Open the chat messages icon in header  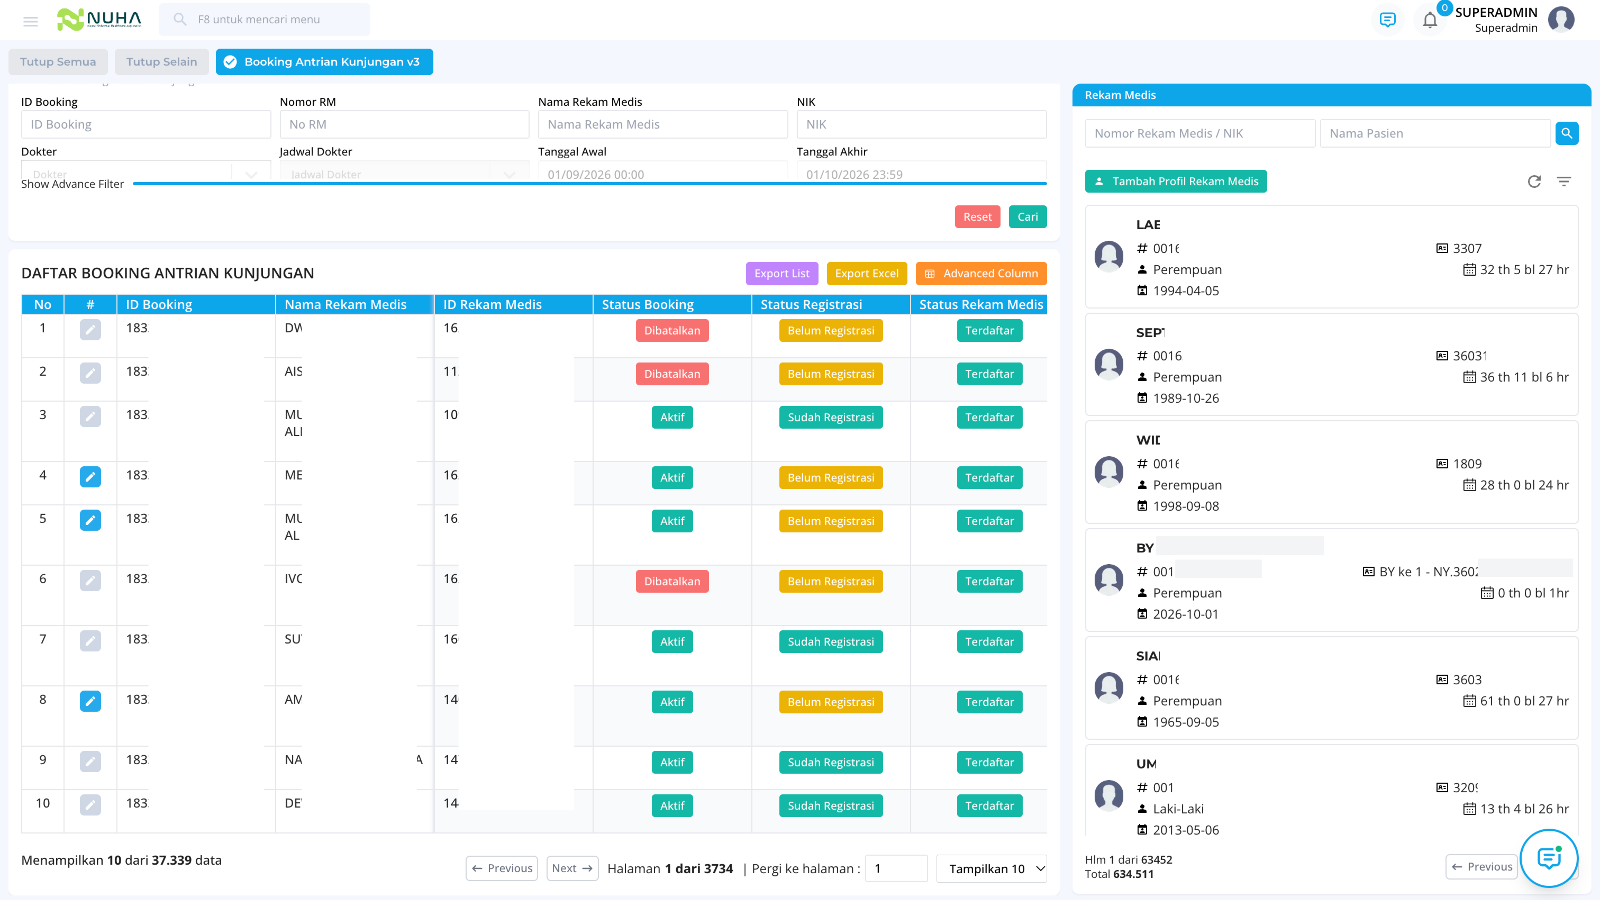[1387, 20]
